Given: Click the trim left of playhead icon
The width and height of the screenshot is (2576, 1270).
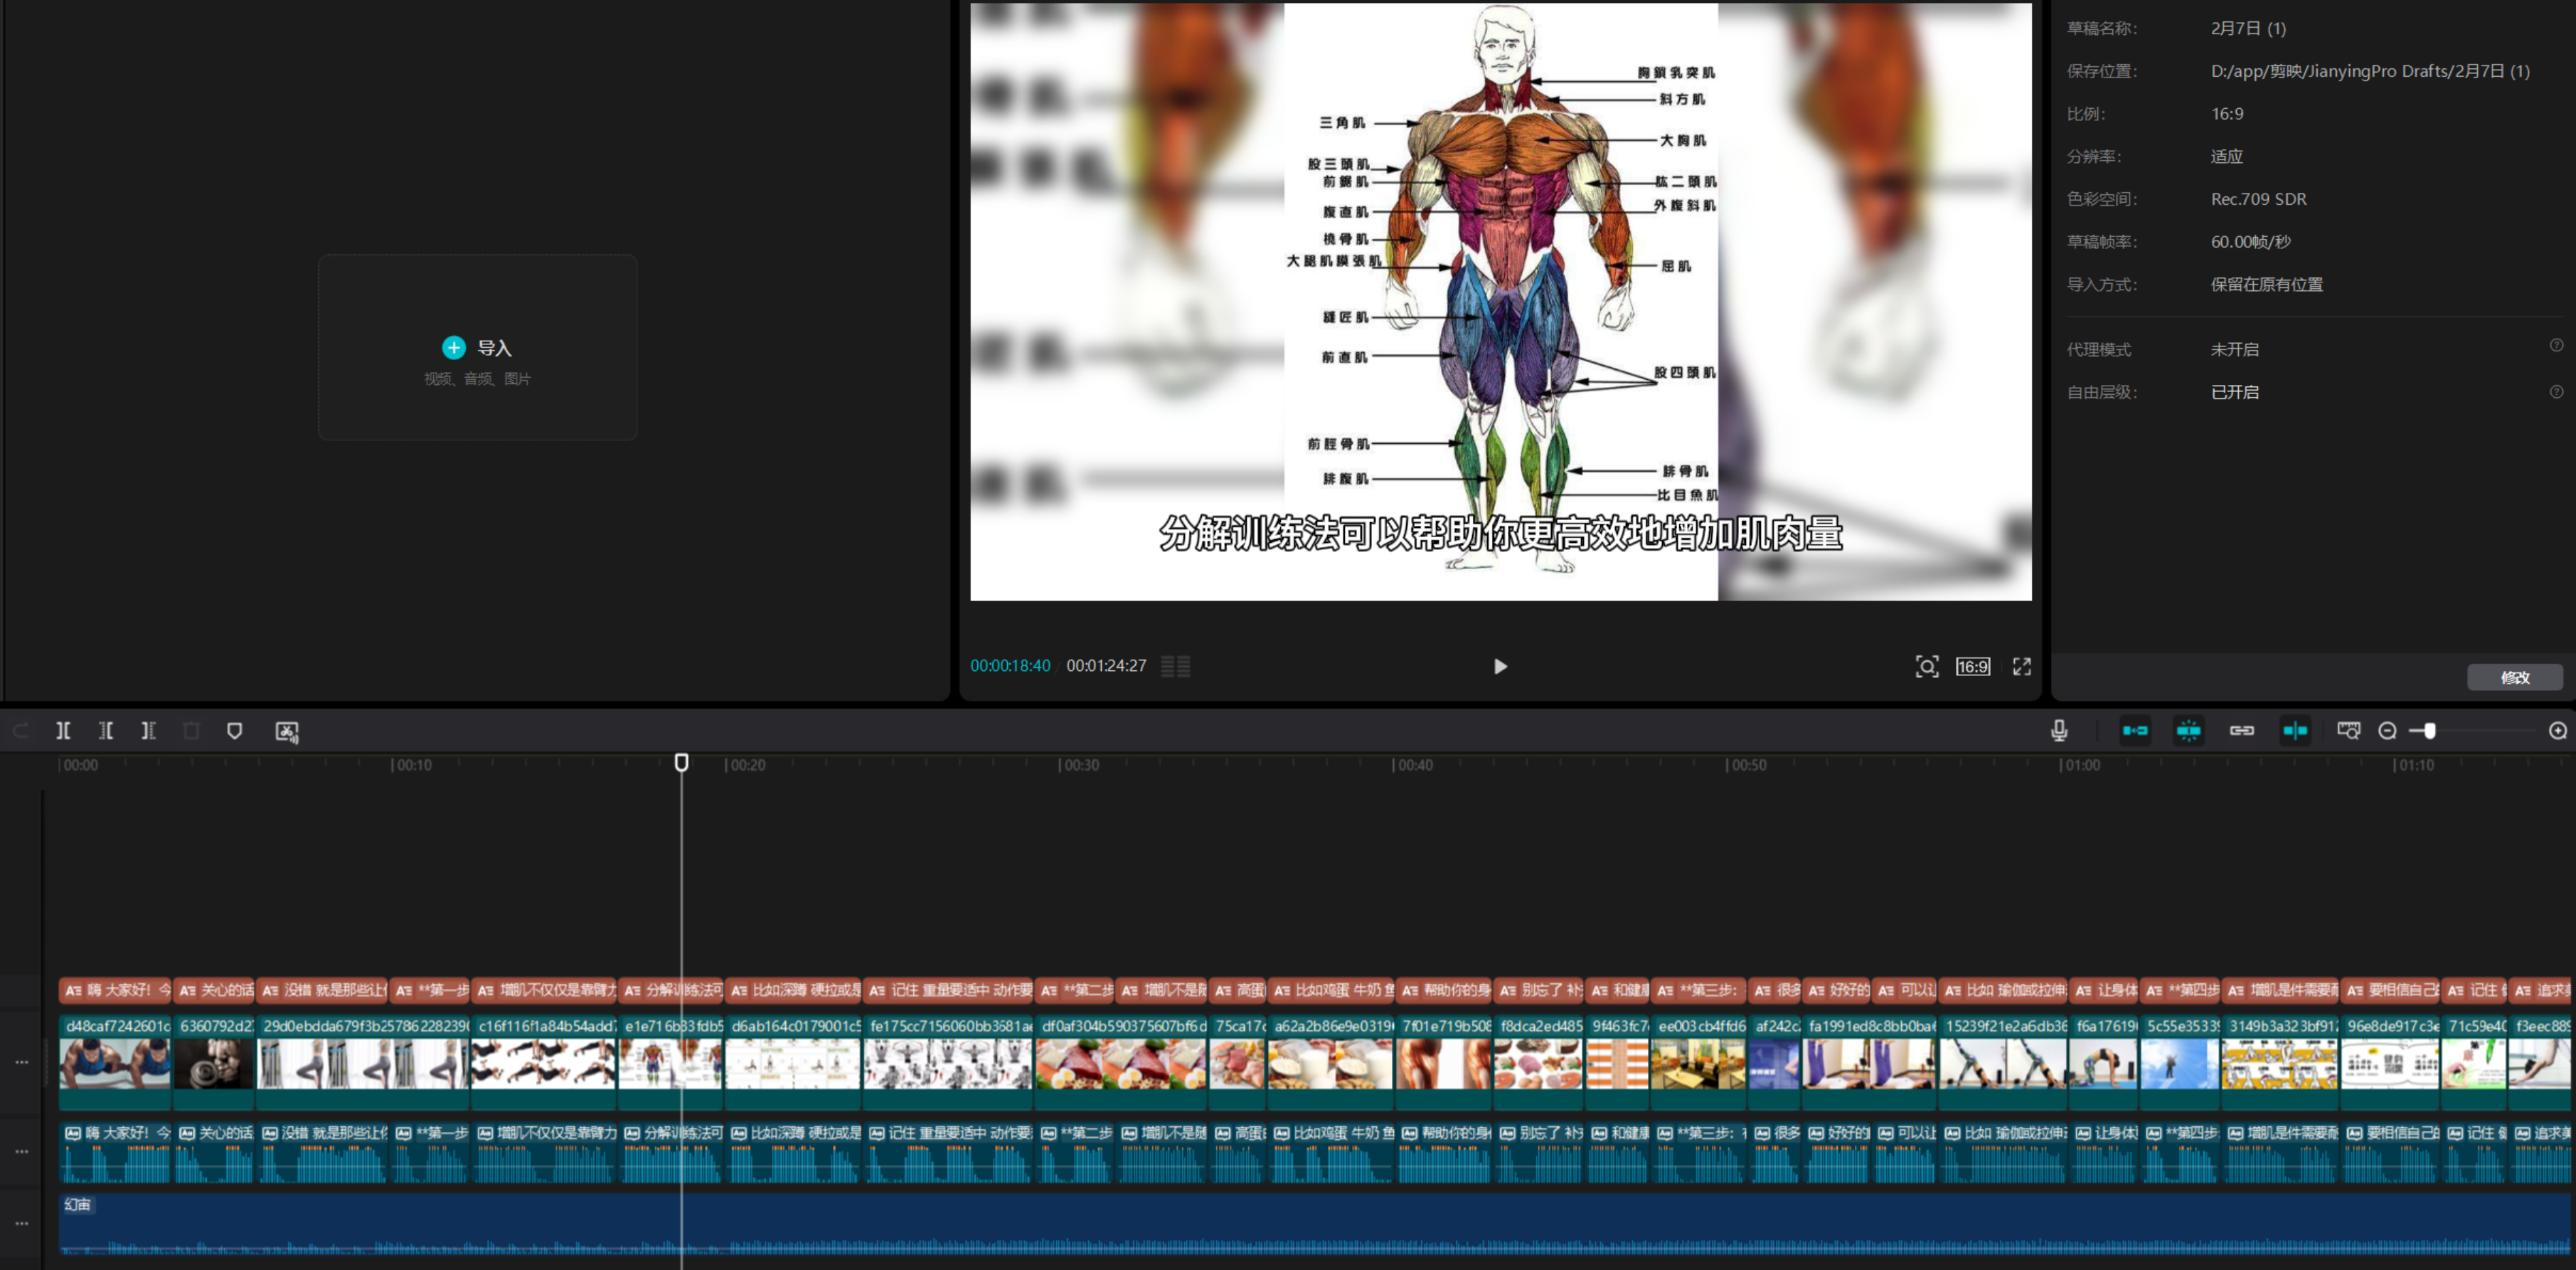Looking at the screenshot, I should pos(106,731).
